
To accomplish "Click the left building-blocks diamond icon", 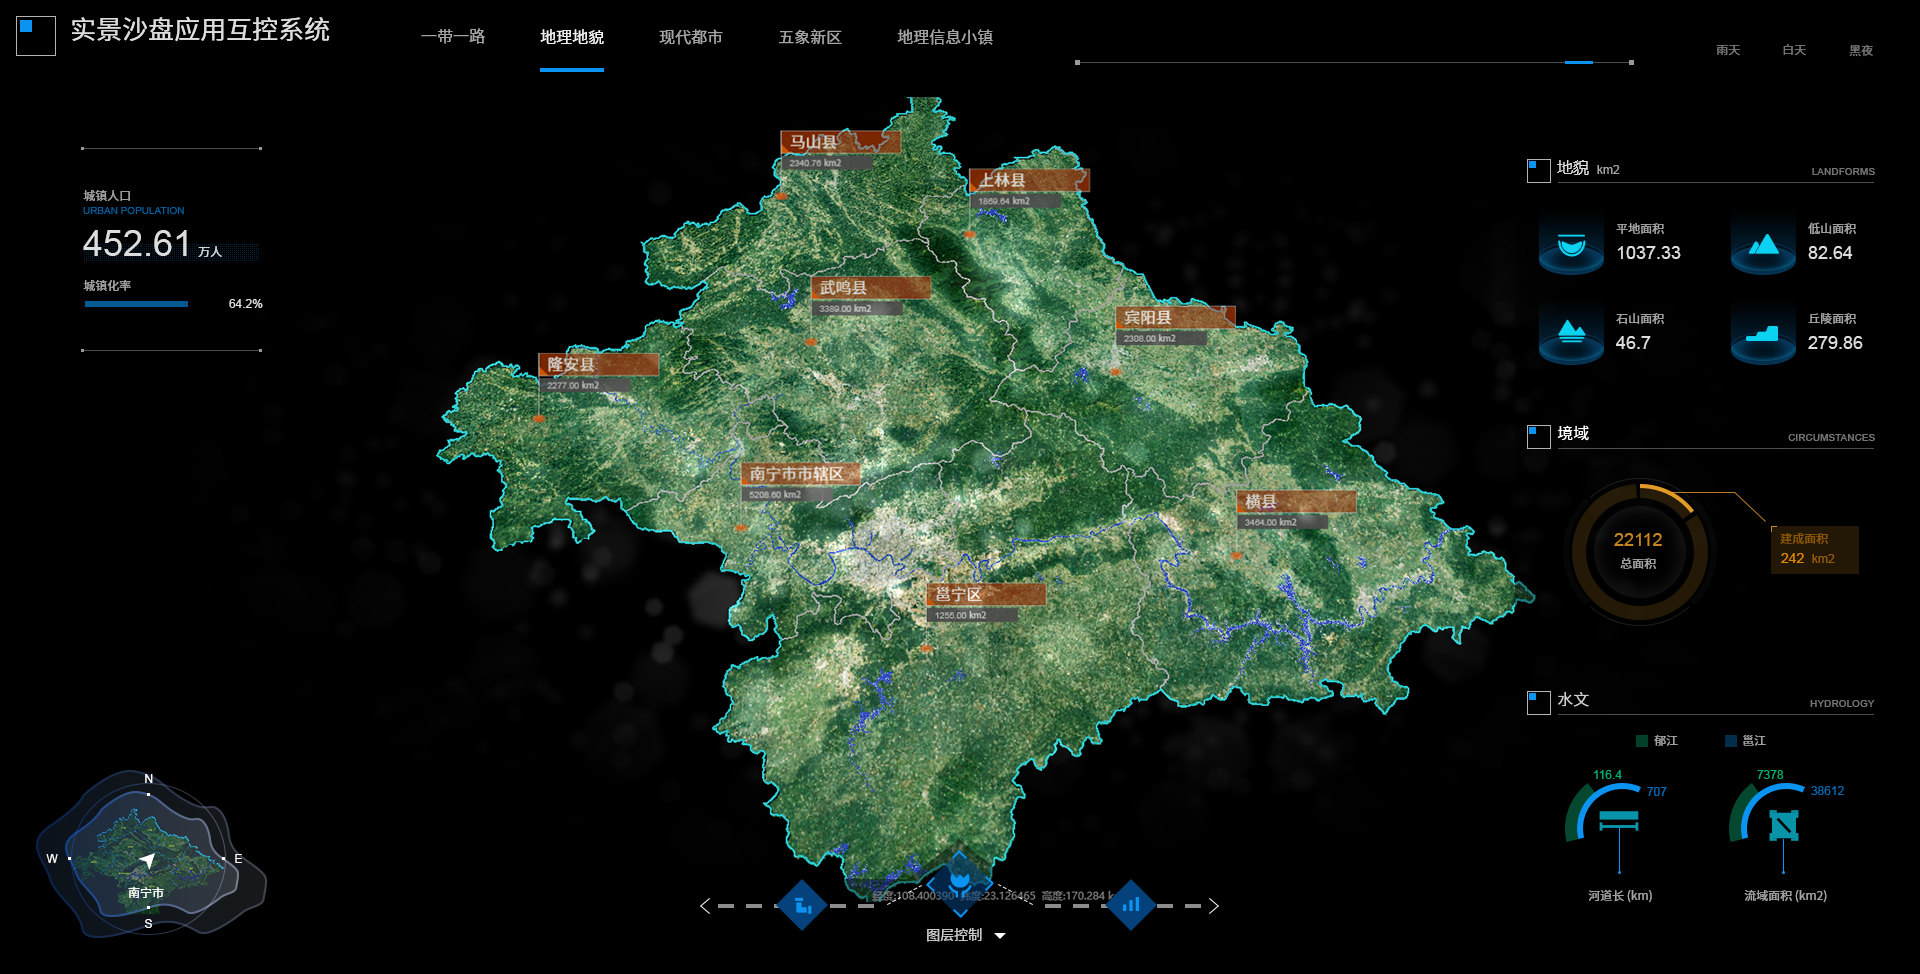I will [802, 905].
